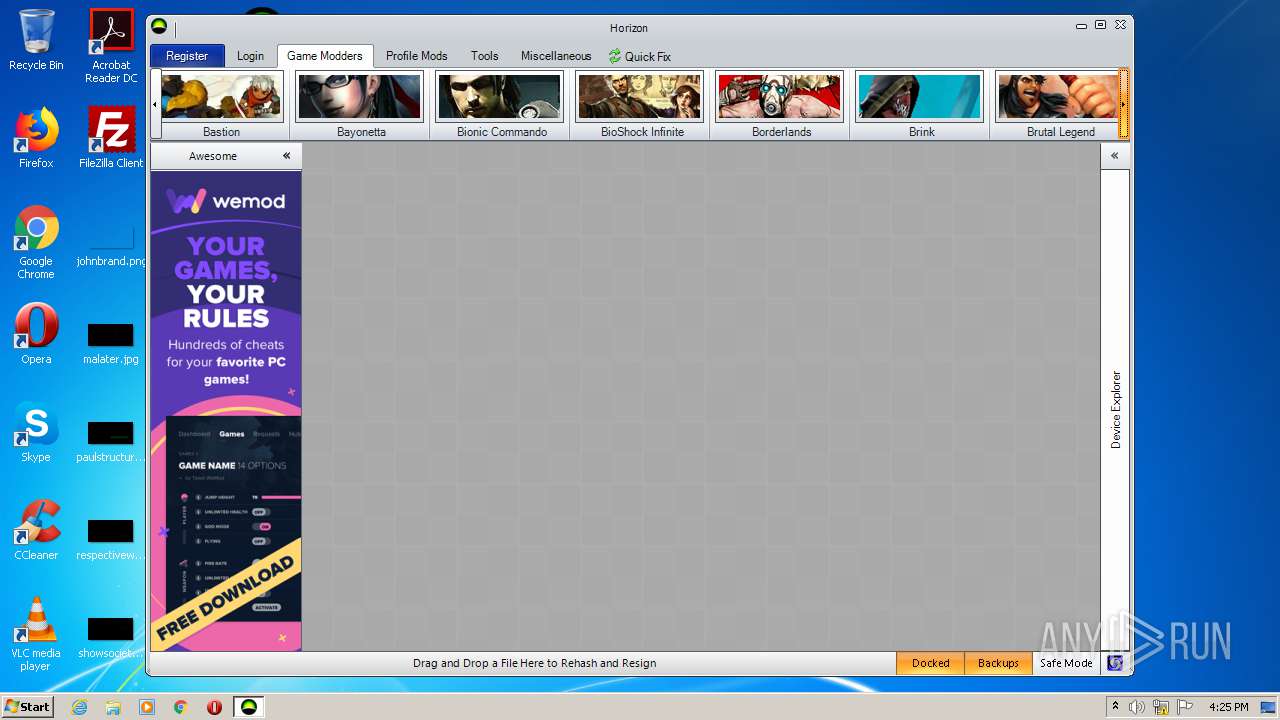
Task: Show hidden system tray icons
Action: pyautogui.click(x=1115, y=707)
